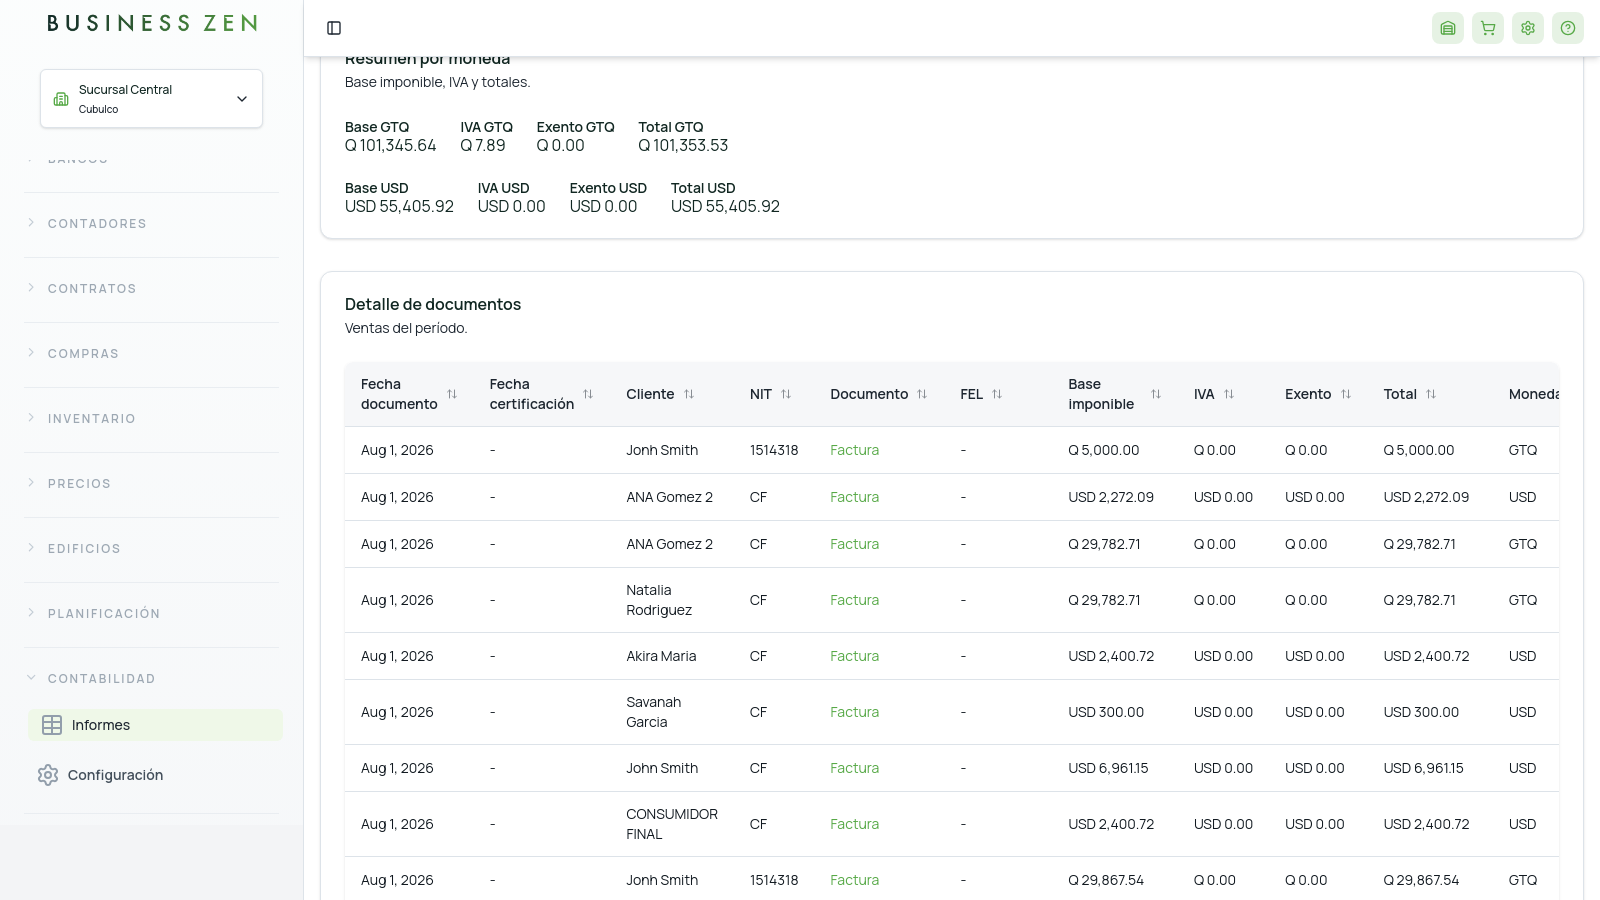Sort by NIT column

pos(786,394)
